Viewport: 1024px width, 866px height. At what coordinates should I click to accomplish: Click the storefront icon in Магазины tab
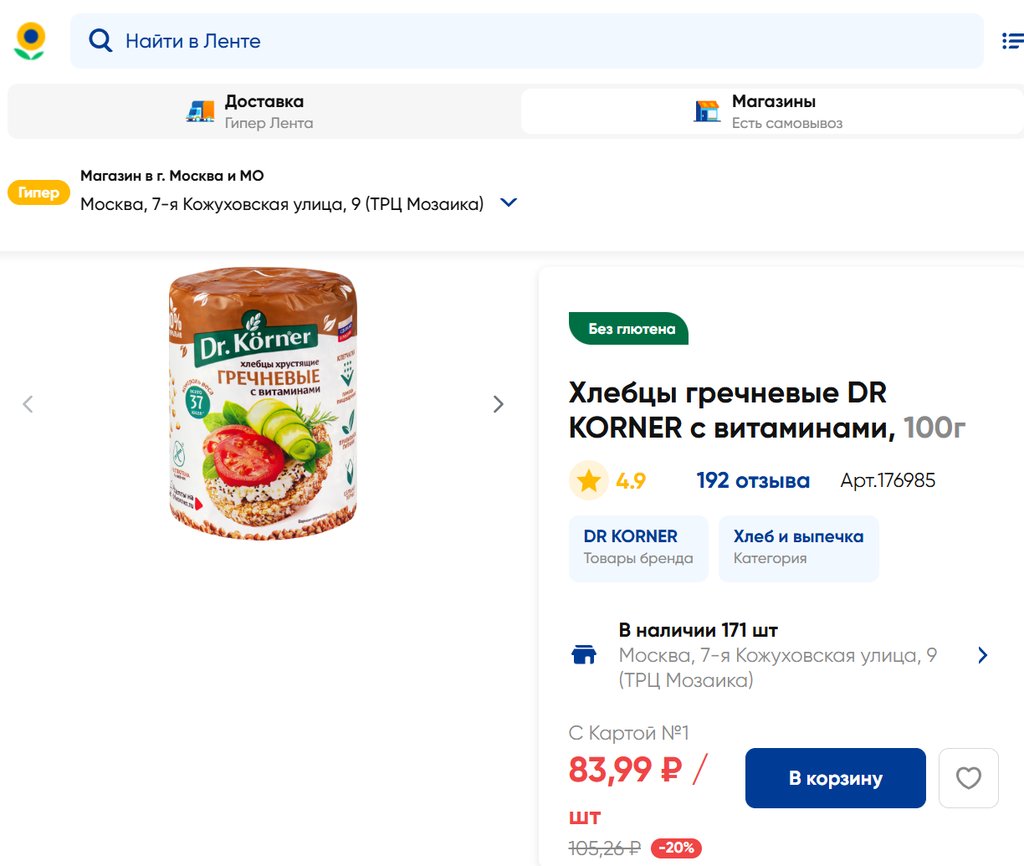point(707,111)
